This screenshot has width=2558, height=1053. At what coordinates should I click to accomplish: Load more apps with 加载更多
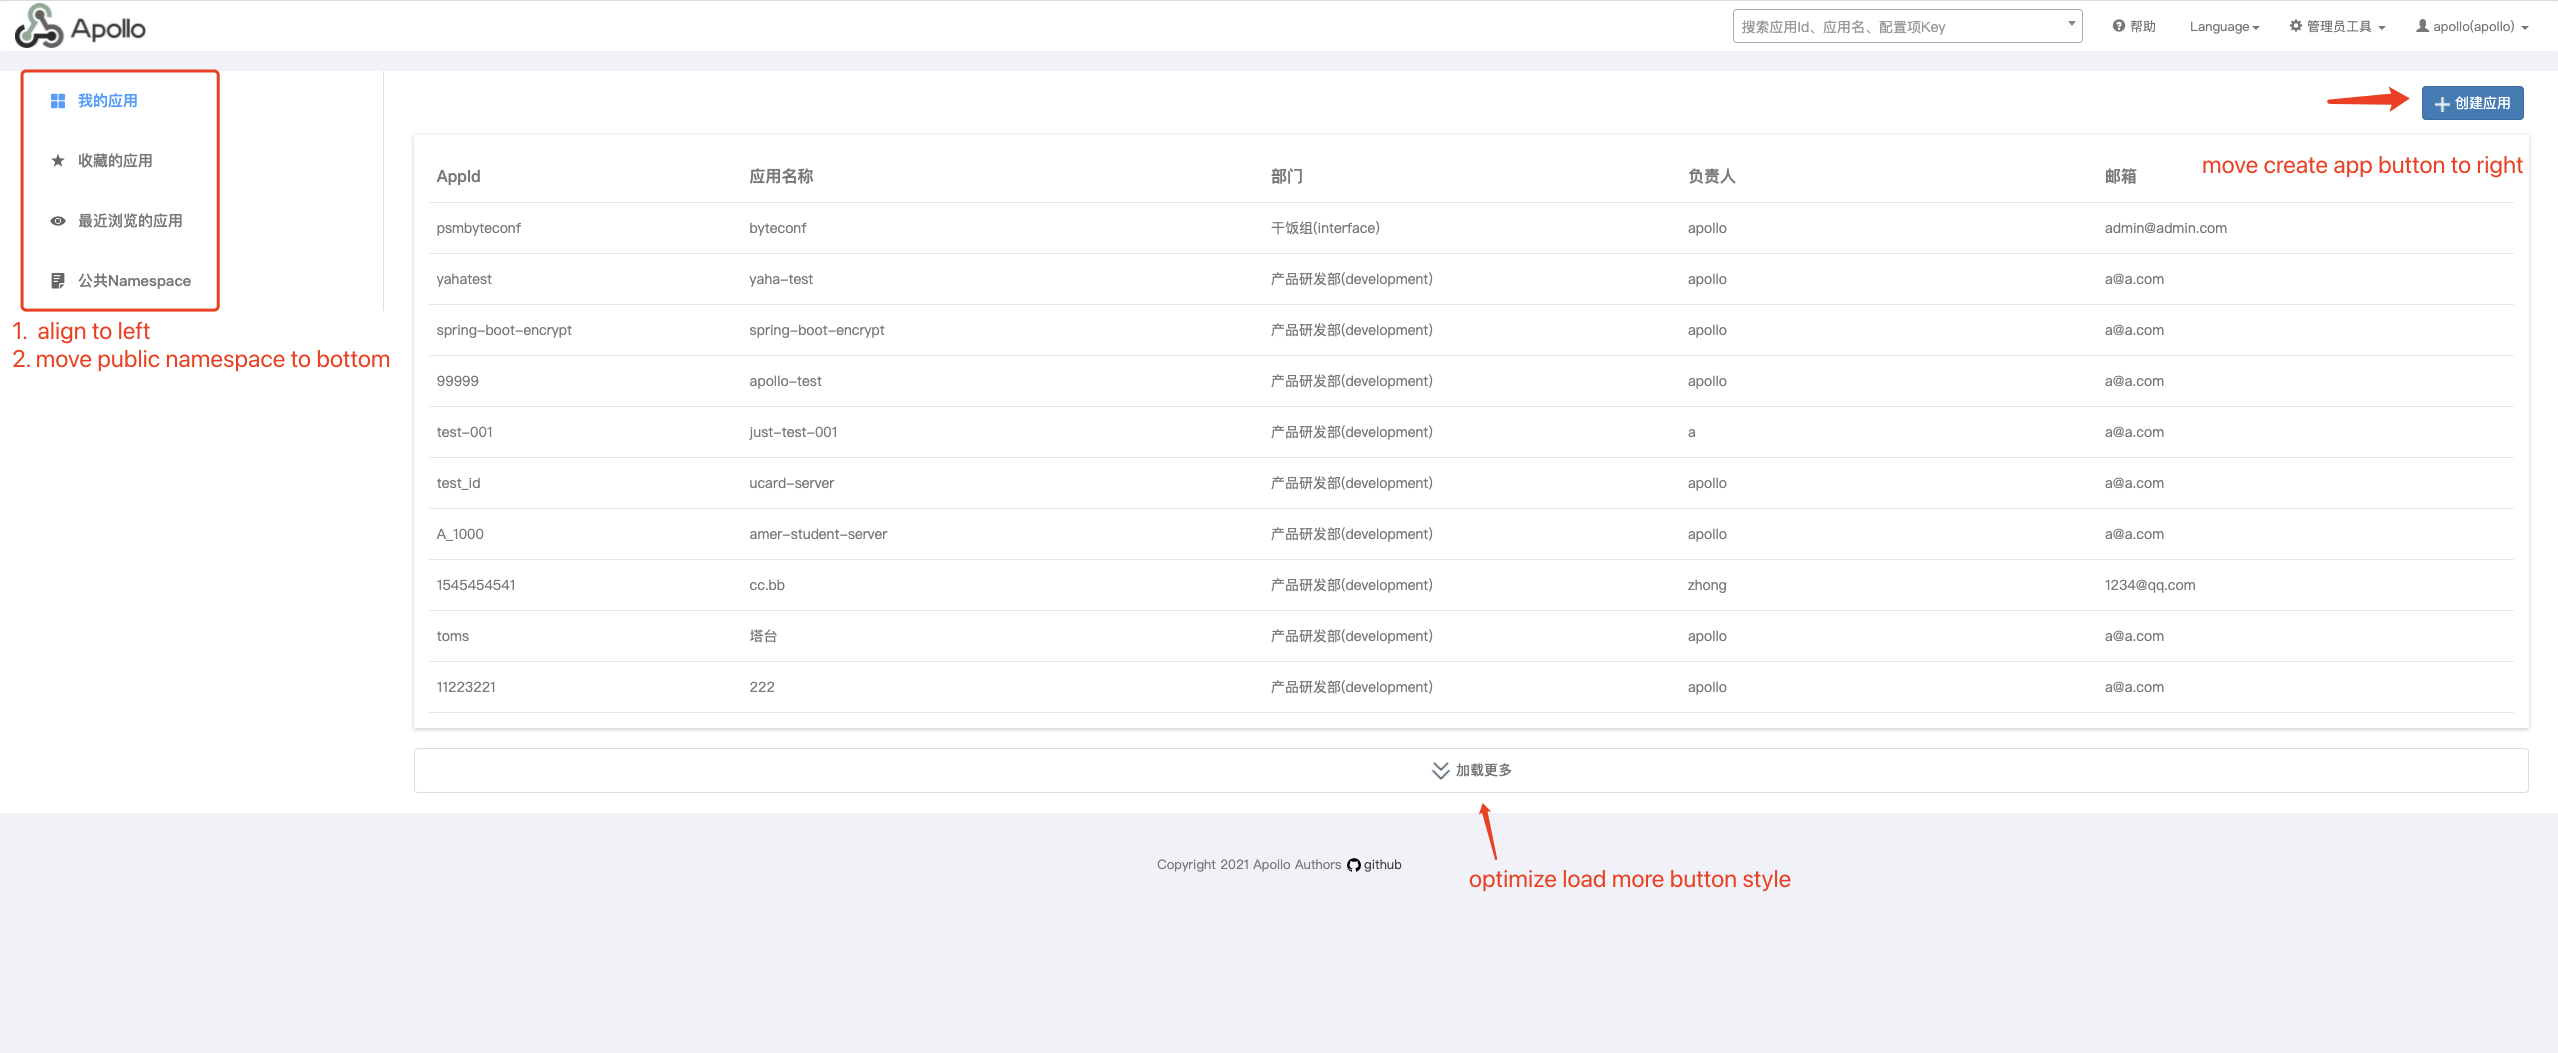[x=1471, y=770]
